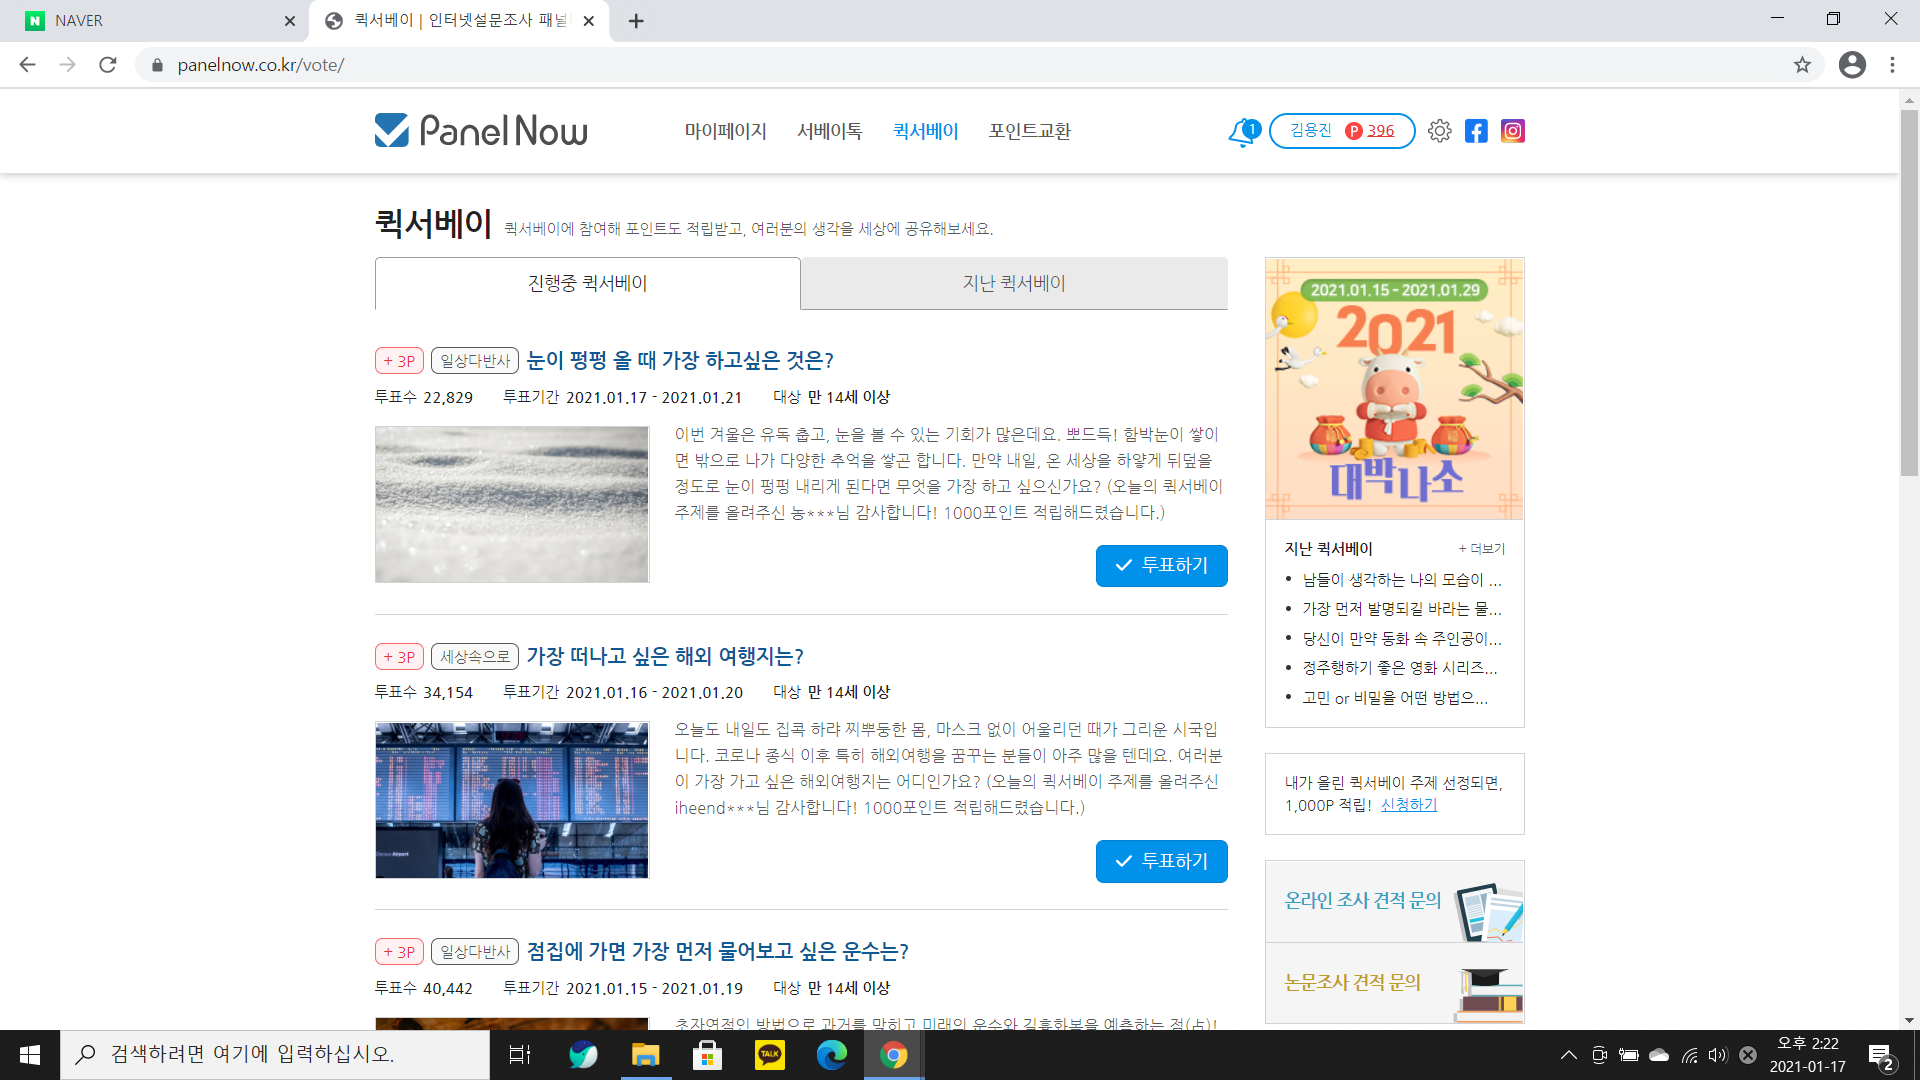
Task: Open KakaoTalk from the taskbar
Action: click(769, 1054)
